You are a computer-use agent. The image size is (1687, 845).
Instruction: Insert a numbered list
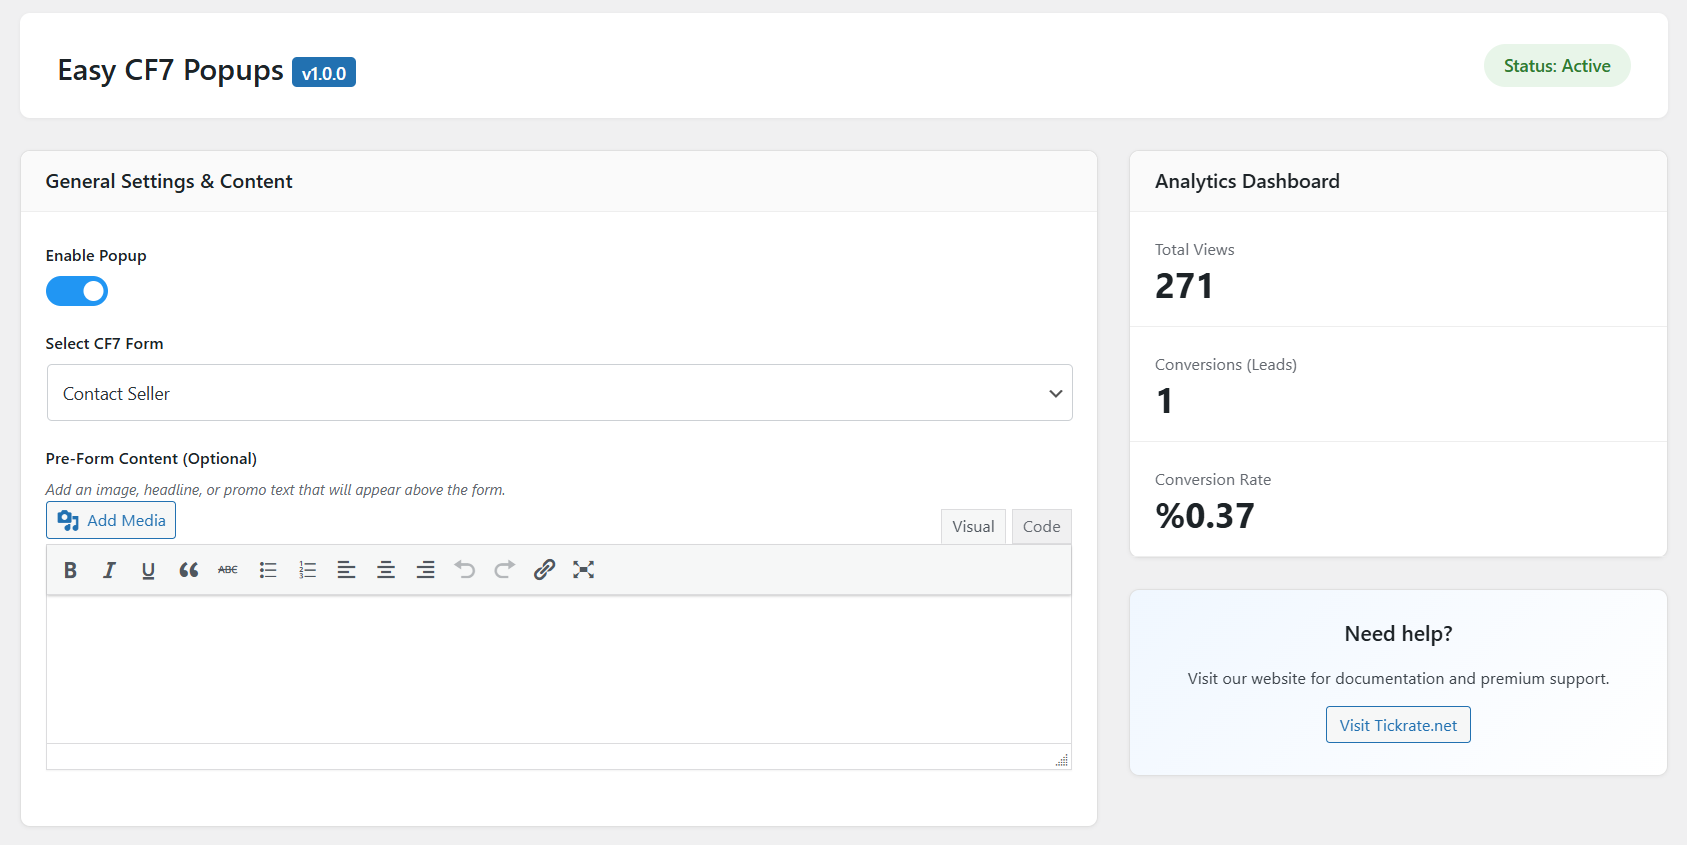(307, 570)
